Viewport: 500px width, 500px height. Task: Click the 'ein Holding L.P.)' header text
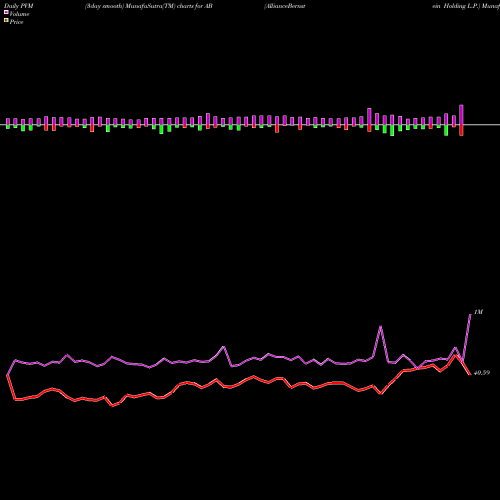click(456, 6)
